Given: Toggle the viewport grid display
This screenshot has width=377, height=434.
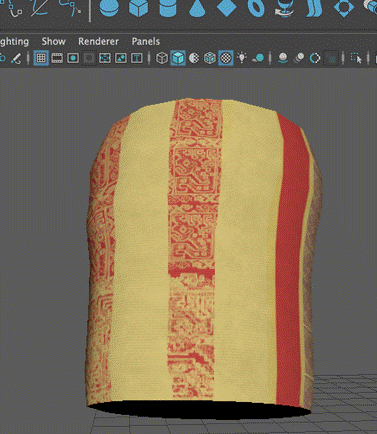Looking at the screenshot, I should pos(41,58).
